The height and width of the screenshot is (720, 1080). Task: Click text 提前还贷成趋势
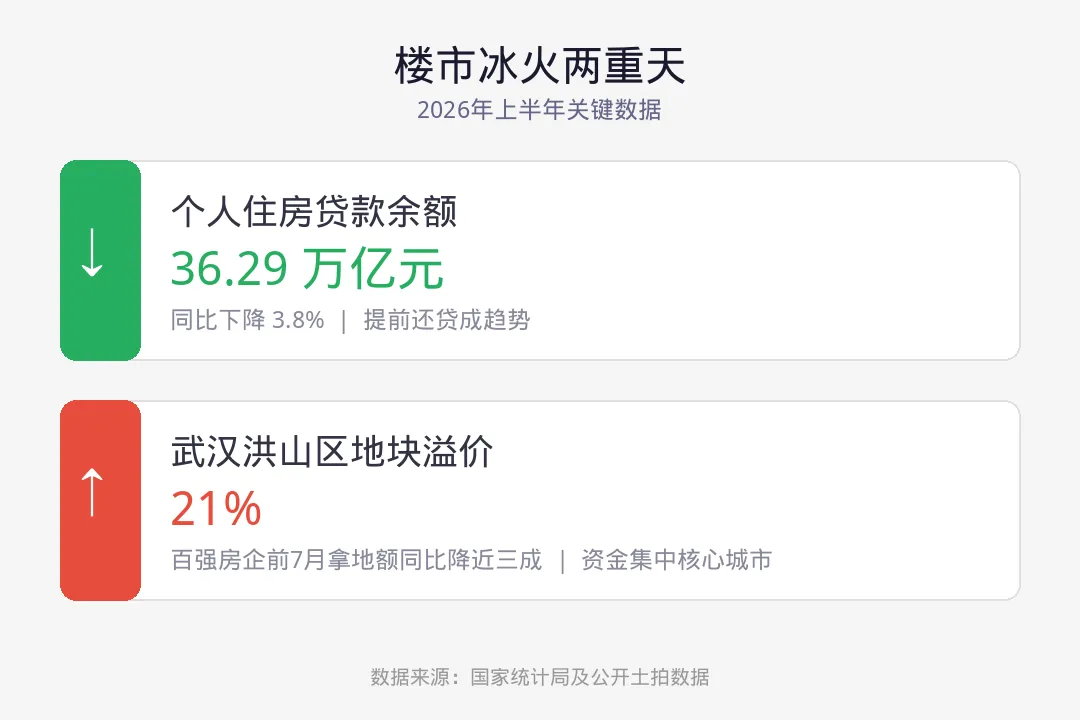click(447, 320)
